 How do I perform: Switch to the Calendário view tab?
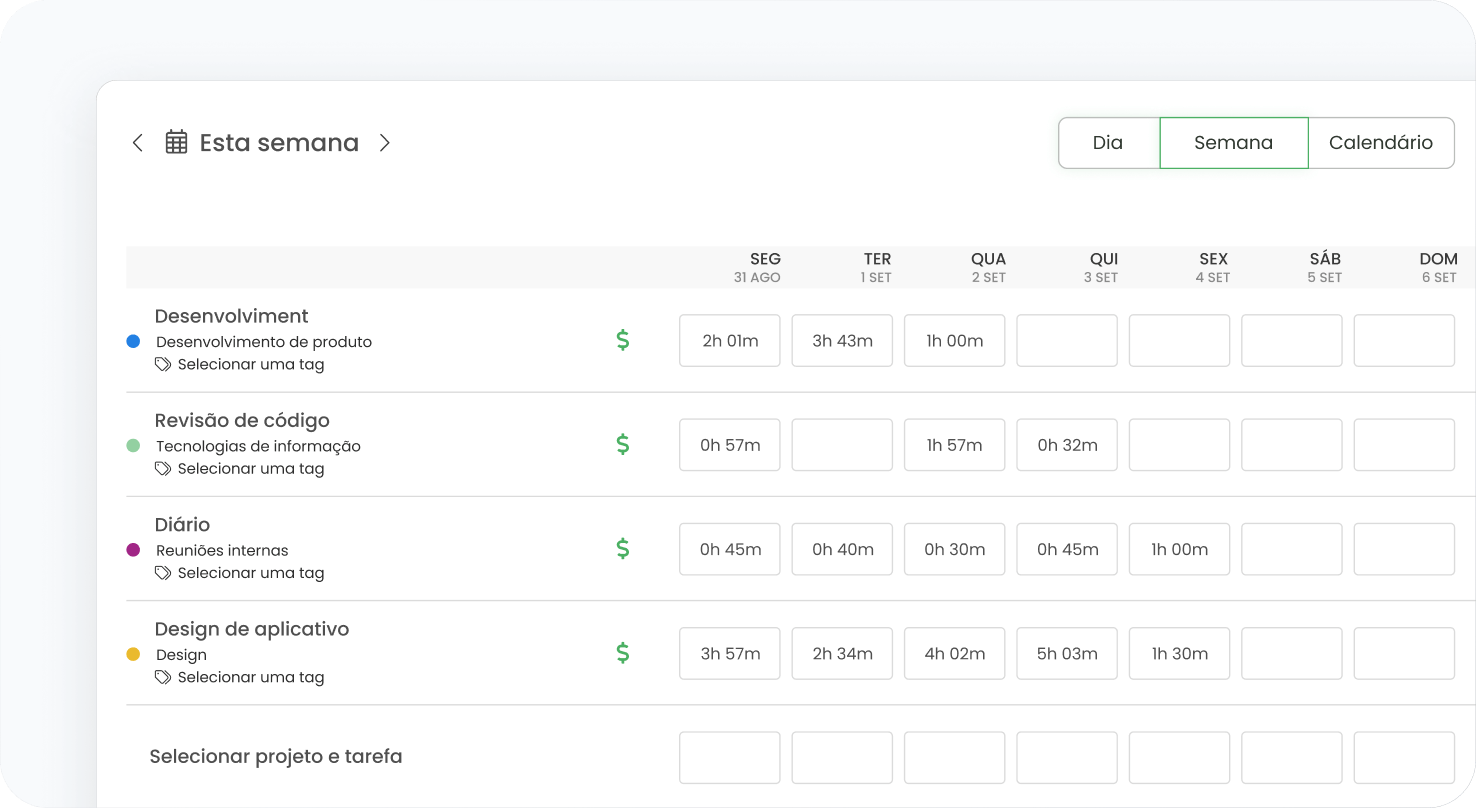coord(1380,143)
